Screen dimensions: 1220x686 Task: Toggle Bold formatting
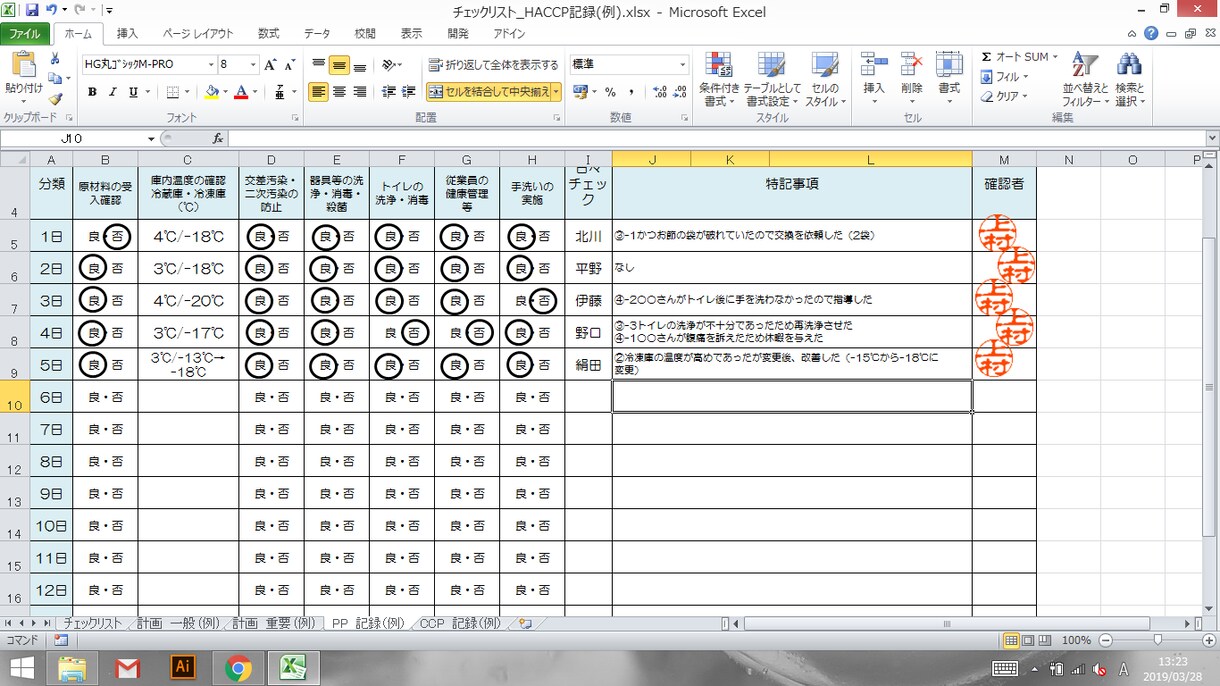pos(92,92)
